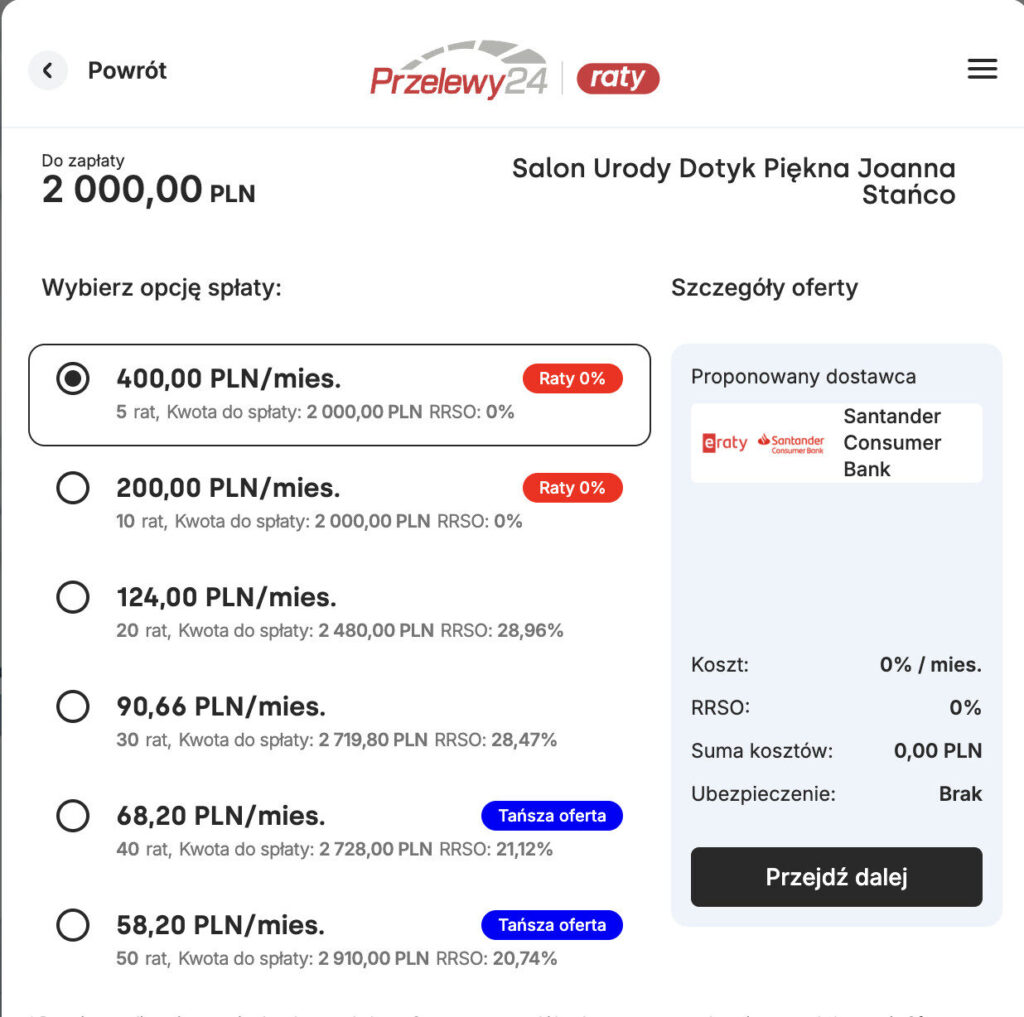The width and height of the screenshot is (1024, 1017).
Task: Click the Przelewy24 logo
Action: [x=459, y=72]
